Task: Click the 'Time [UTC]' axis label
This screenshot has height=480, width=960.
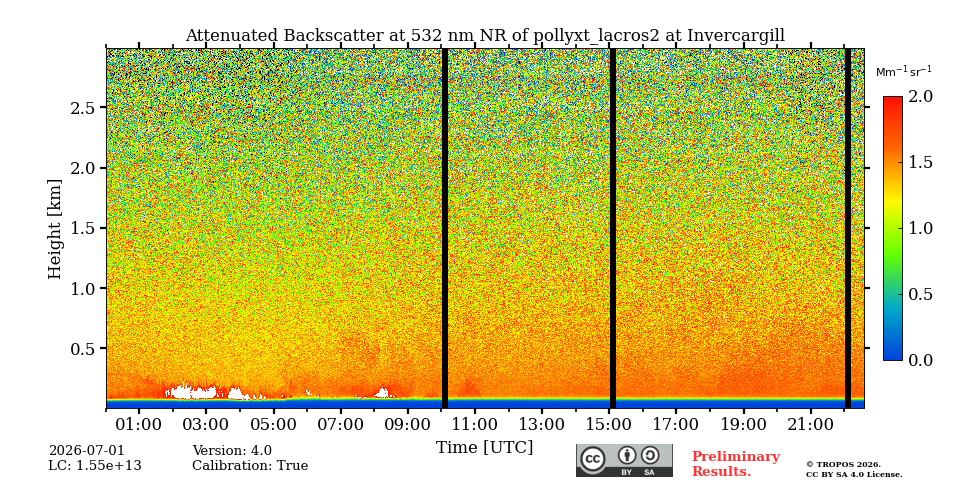Action: tap(484, 448)
